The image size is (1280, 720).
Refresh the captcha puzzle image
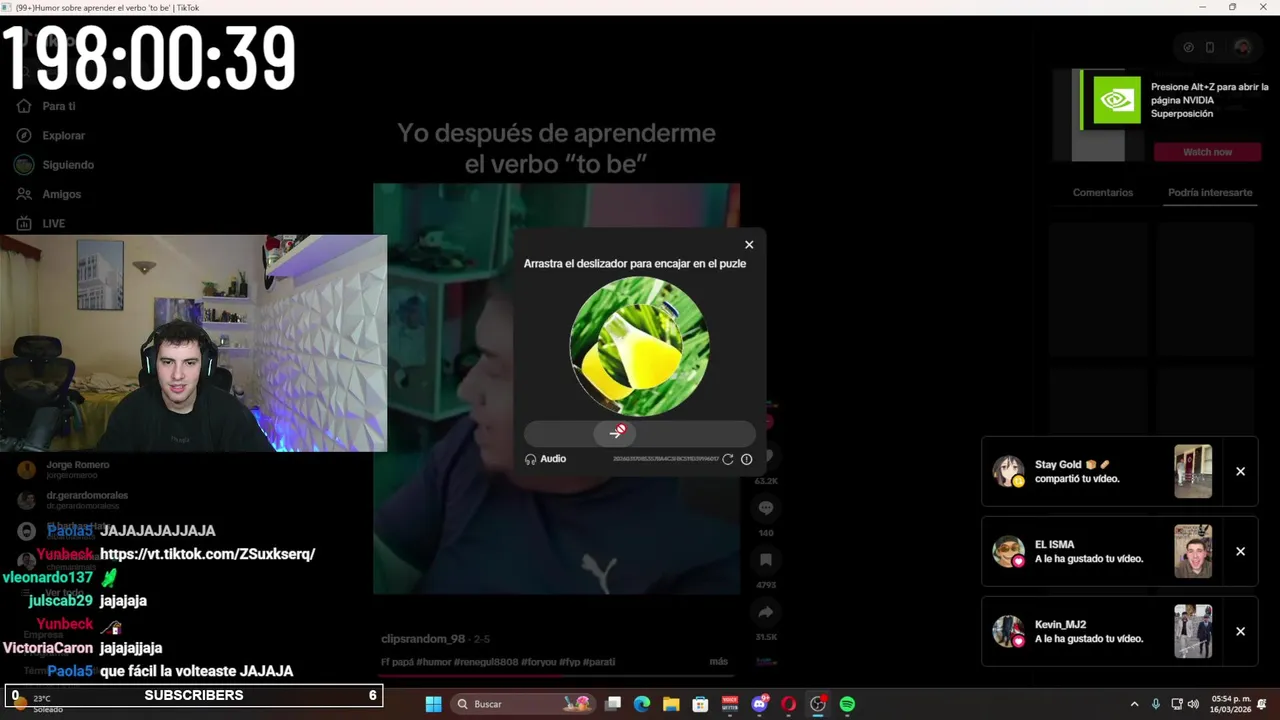(728, 459)
